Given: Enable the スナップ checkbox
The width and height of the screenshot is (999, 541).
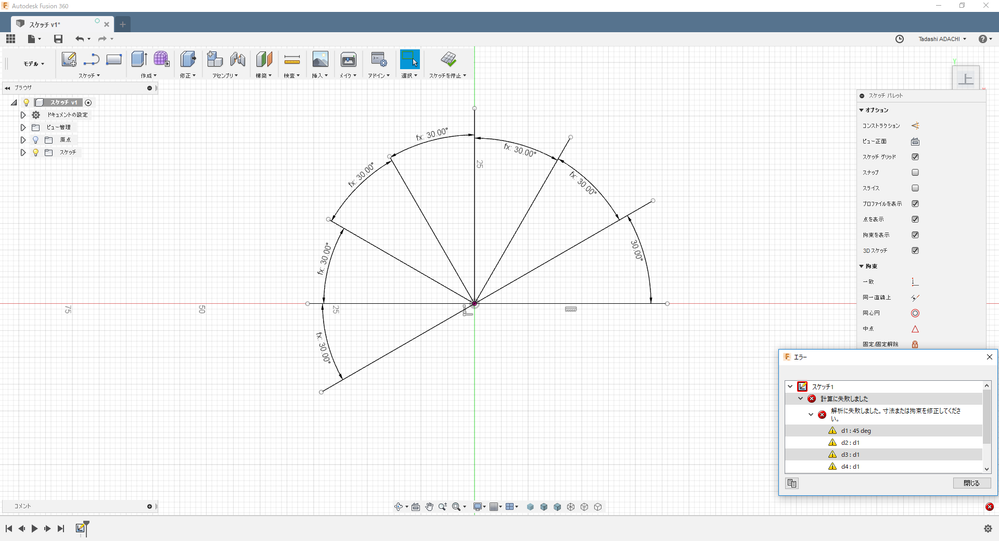Looking at the screenshot, I should pos(915,173).
